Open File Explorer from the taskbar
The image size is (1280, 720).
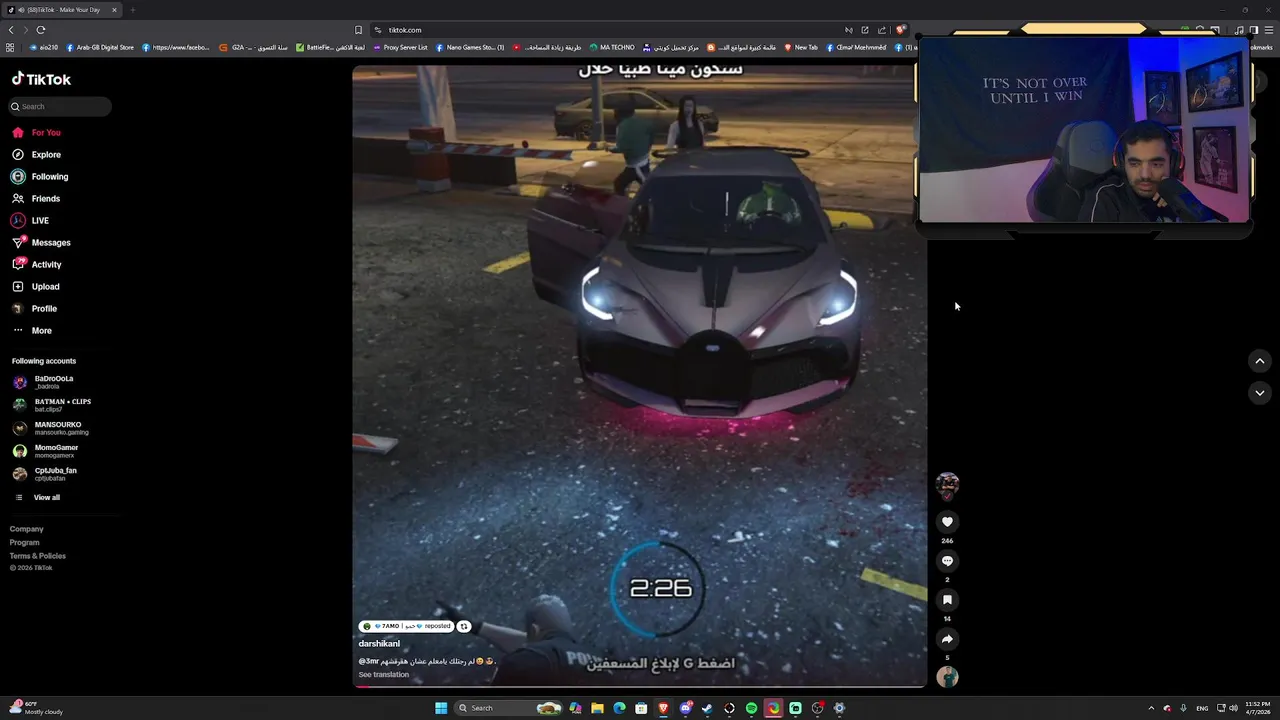click(597, 708)
